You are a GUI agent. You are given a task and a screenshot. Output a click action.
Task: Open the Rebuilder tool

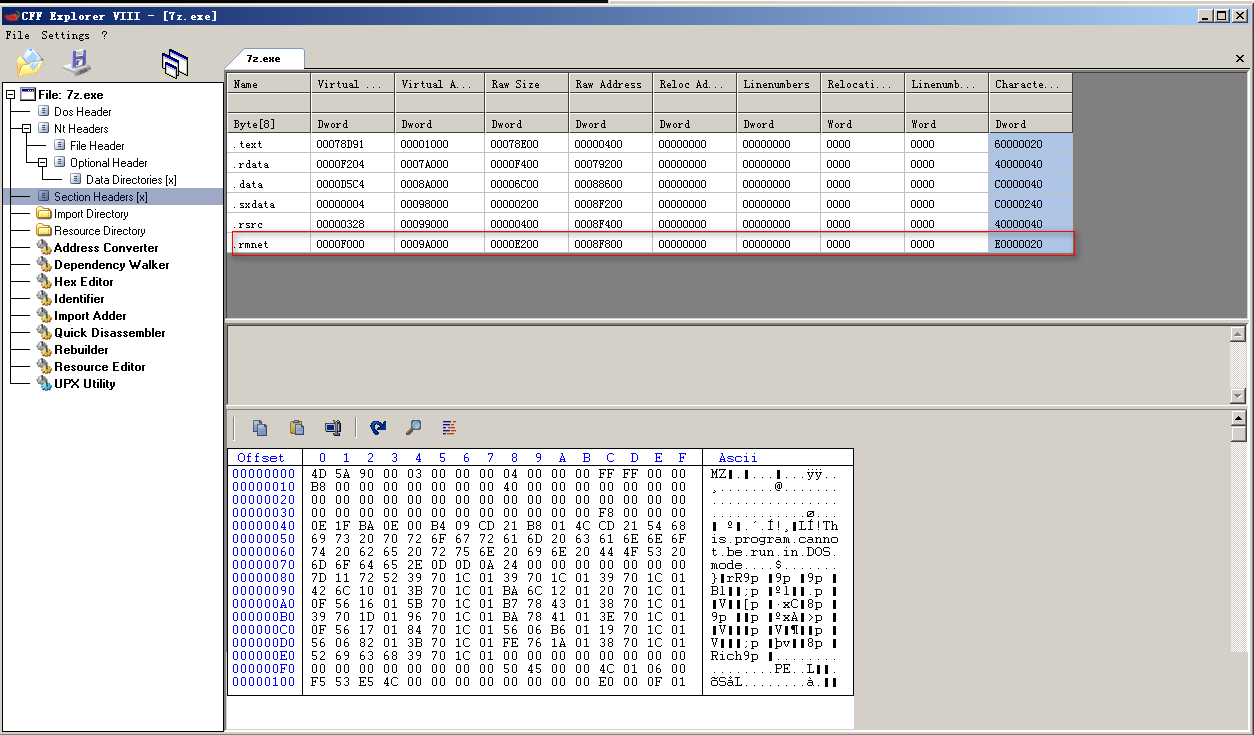(x=82, y=350)
